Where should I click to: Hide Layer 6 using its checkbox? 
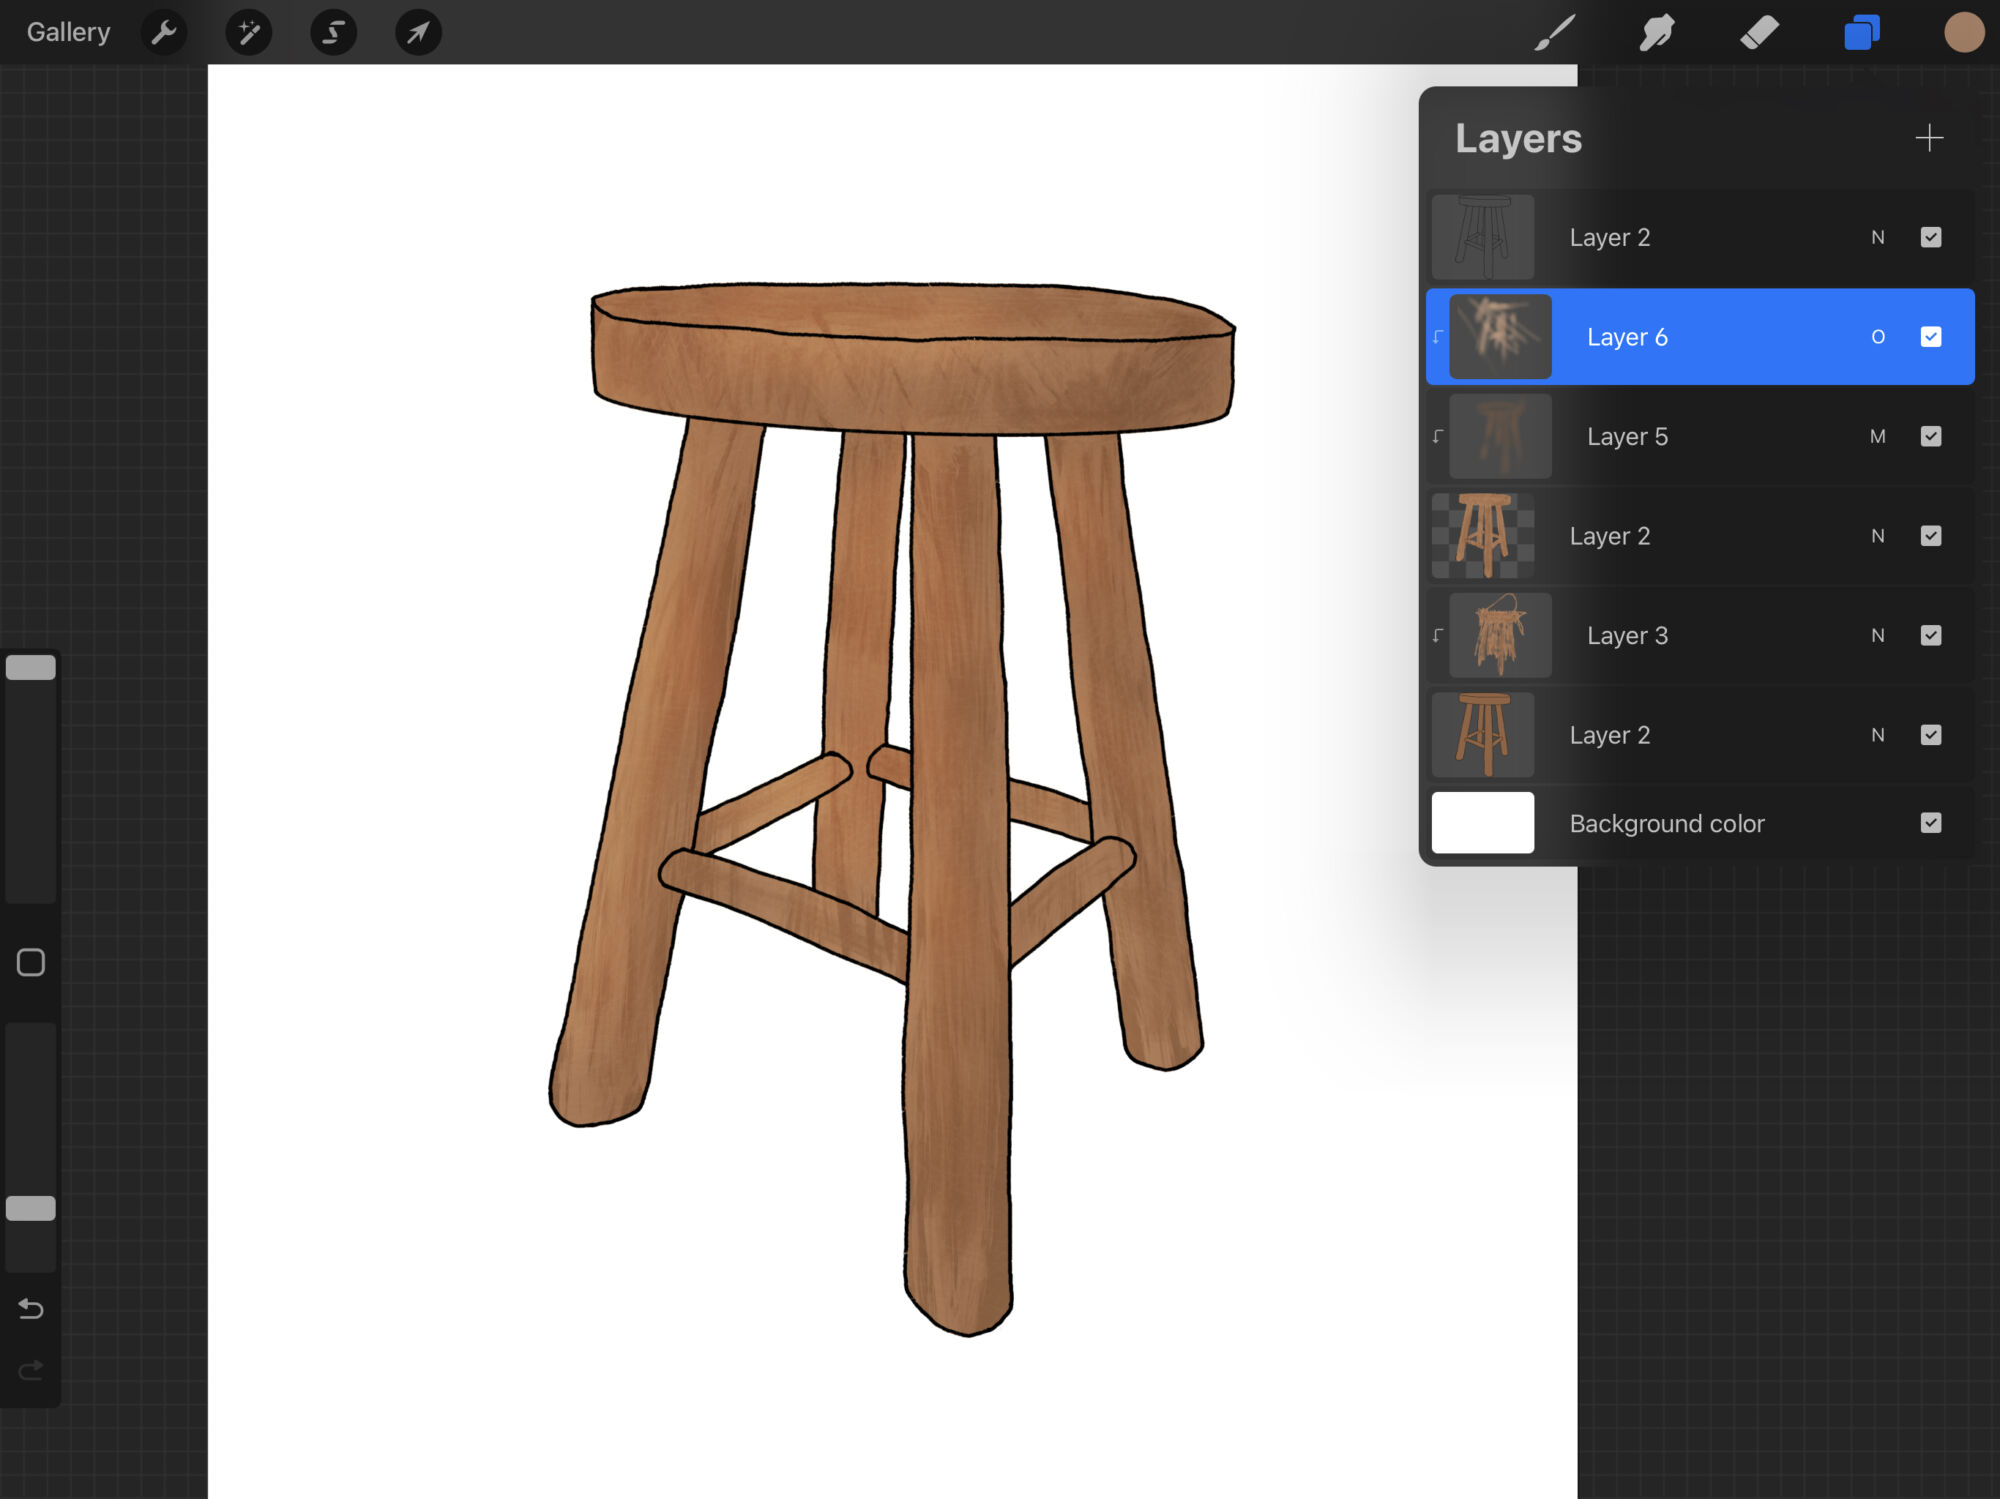click(x=1931, y=337)
